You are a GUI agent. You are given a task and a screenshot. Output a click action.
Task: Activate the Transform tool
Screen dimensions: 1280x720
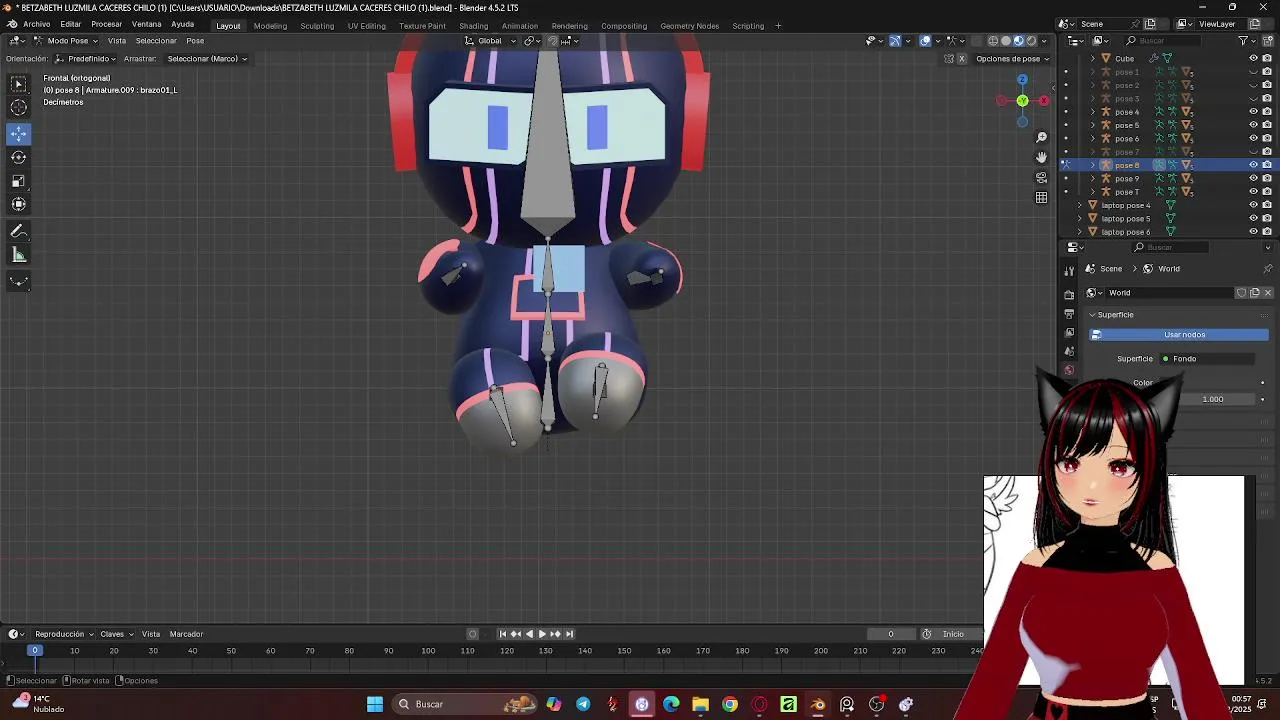pyautogui.click(x=19, y=204)
